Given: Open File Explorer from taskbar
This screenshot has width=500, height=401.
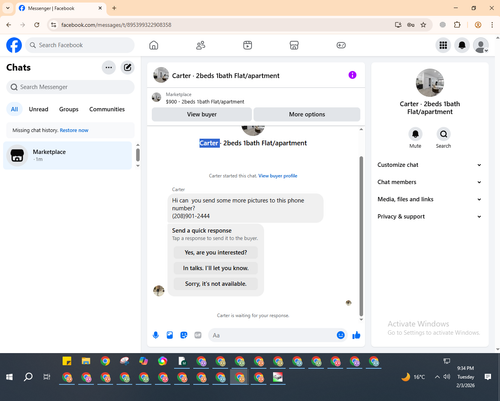Looking at the screenshot, I should tap(86, 361).
